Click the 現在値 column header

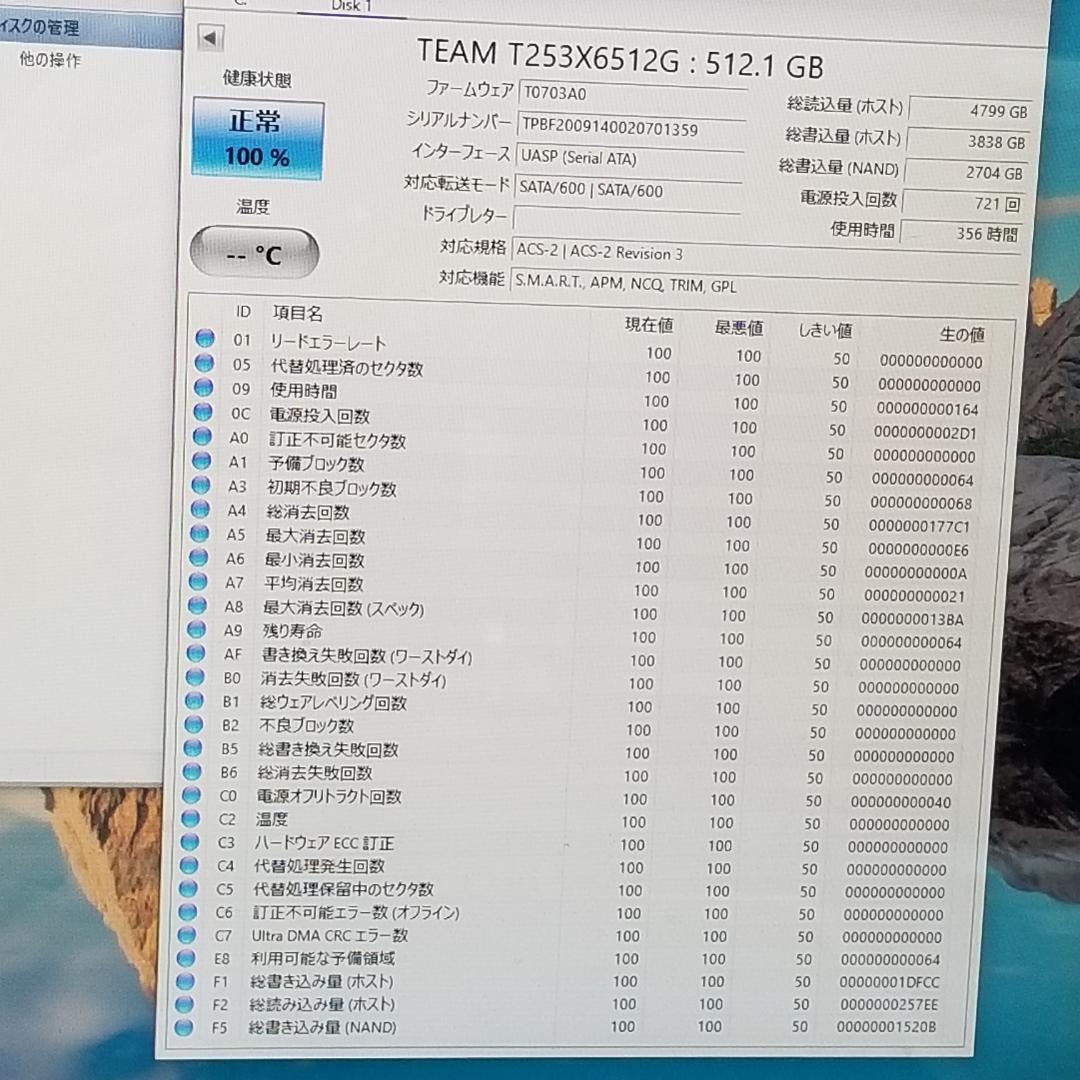click(649, 325)
